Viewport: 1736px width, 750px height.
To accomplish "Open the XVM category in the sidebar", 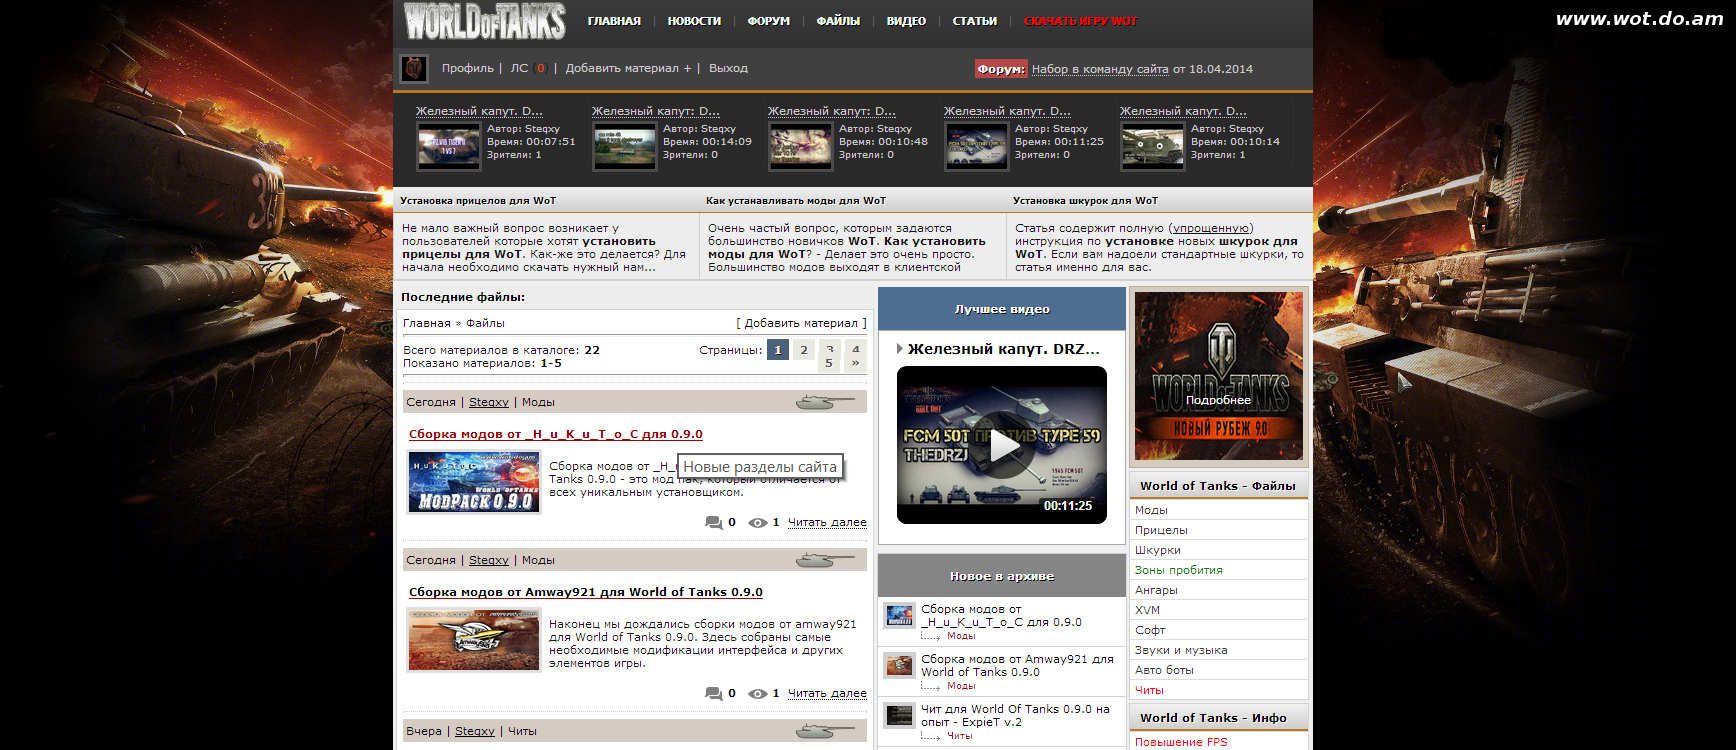I will tap(1147, 610).
